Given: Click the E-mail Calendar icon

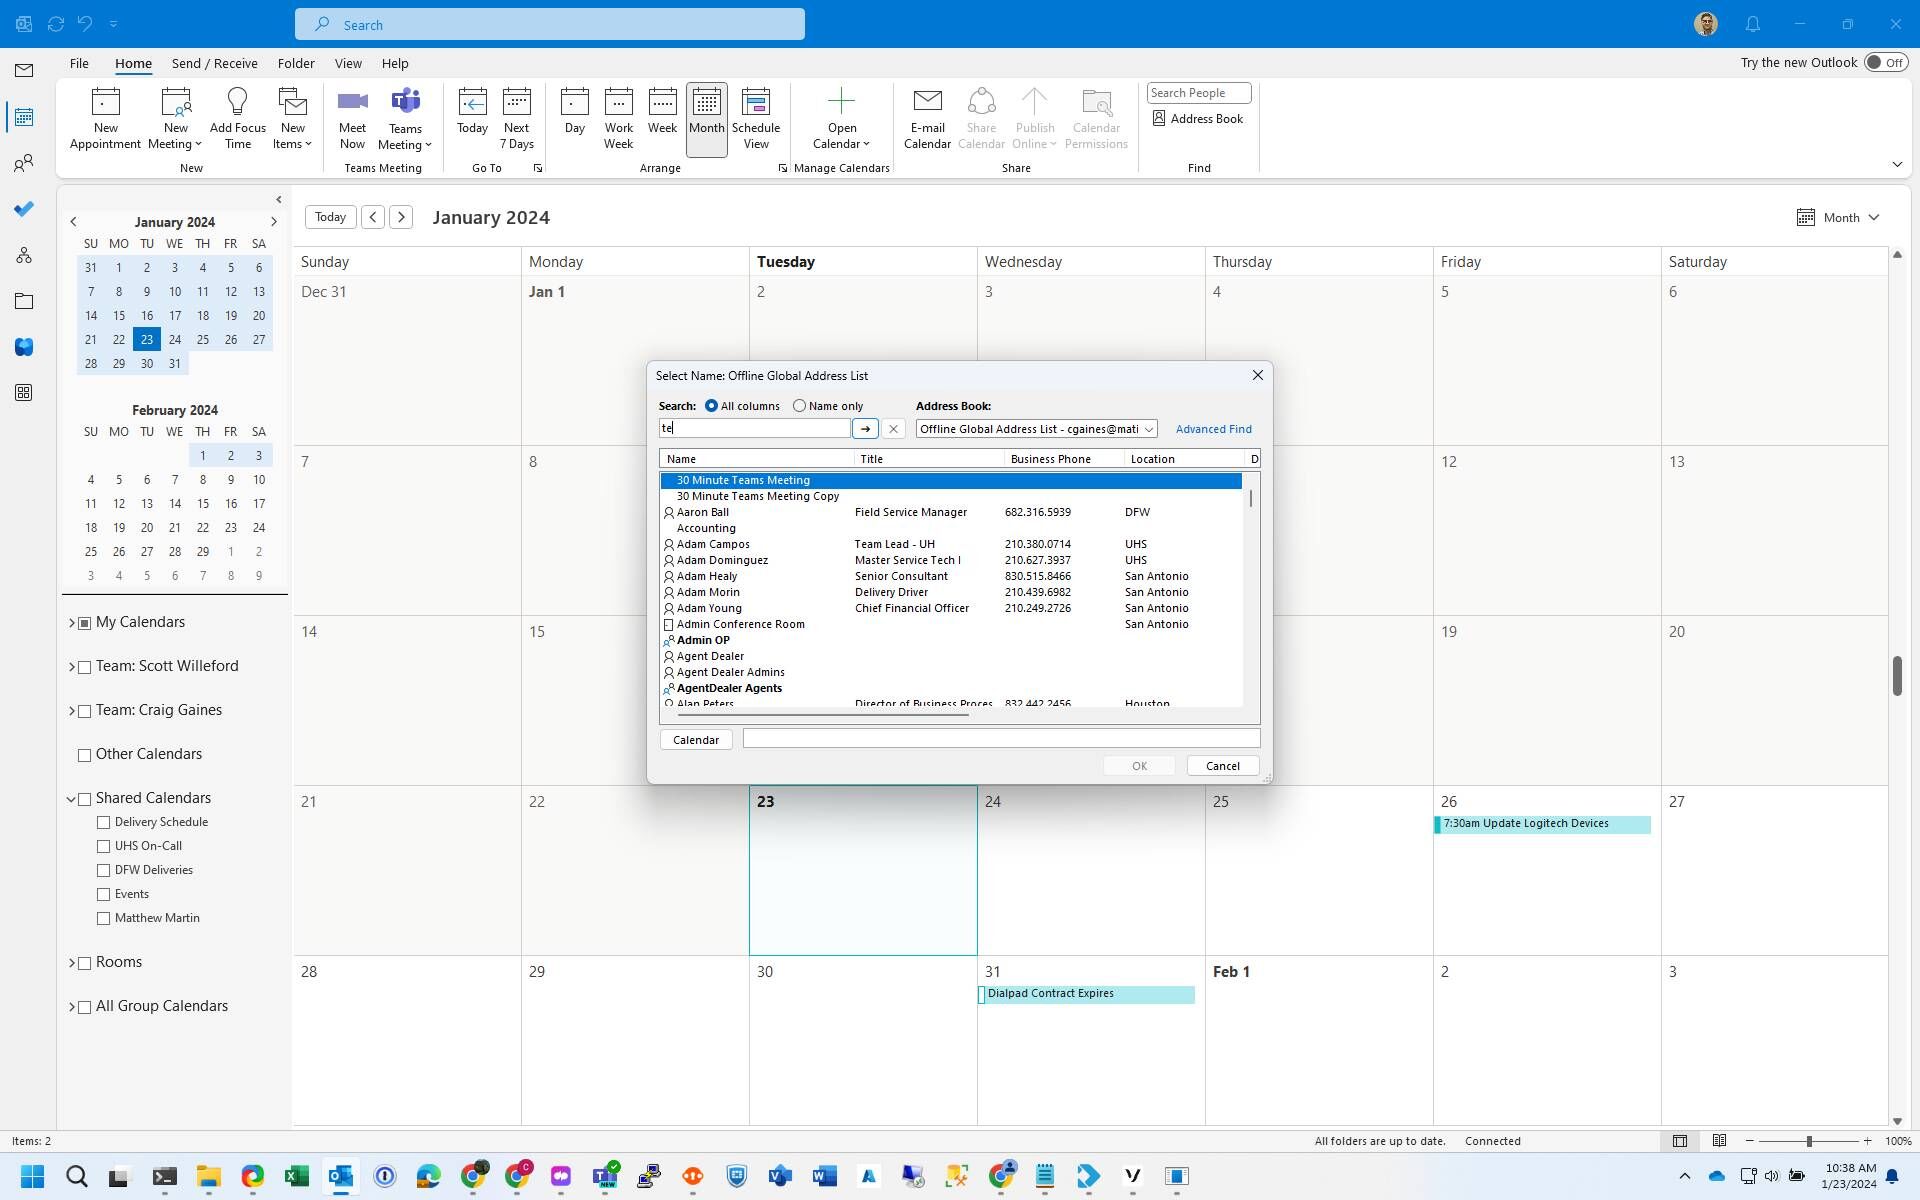Looking at the screenshot, I should (927, 102).
